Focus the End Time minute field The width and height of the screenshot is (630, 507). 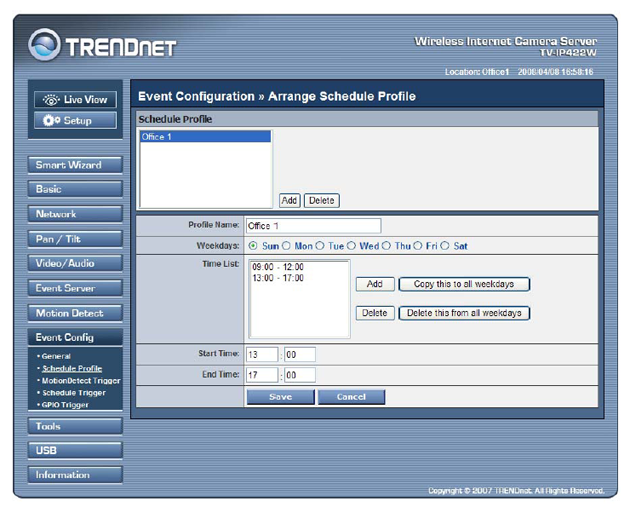coord(300,375)
